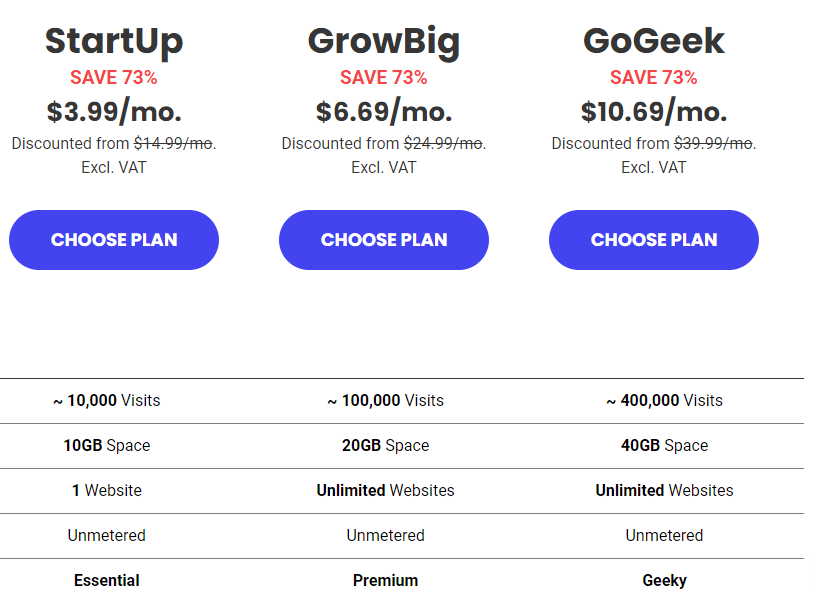Click the struck-through $24.99/mo. price
Screen dimensions: 816x589
[443, 144]
